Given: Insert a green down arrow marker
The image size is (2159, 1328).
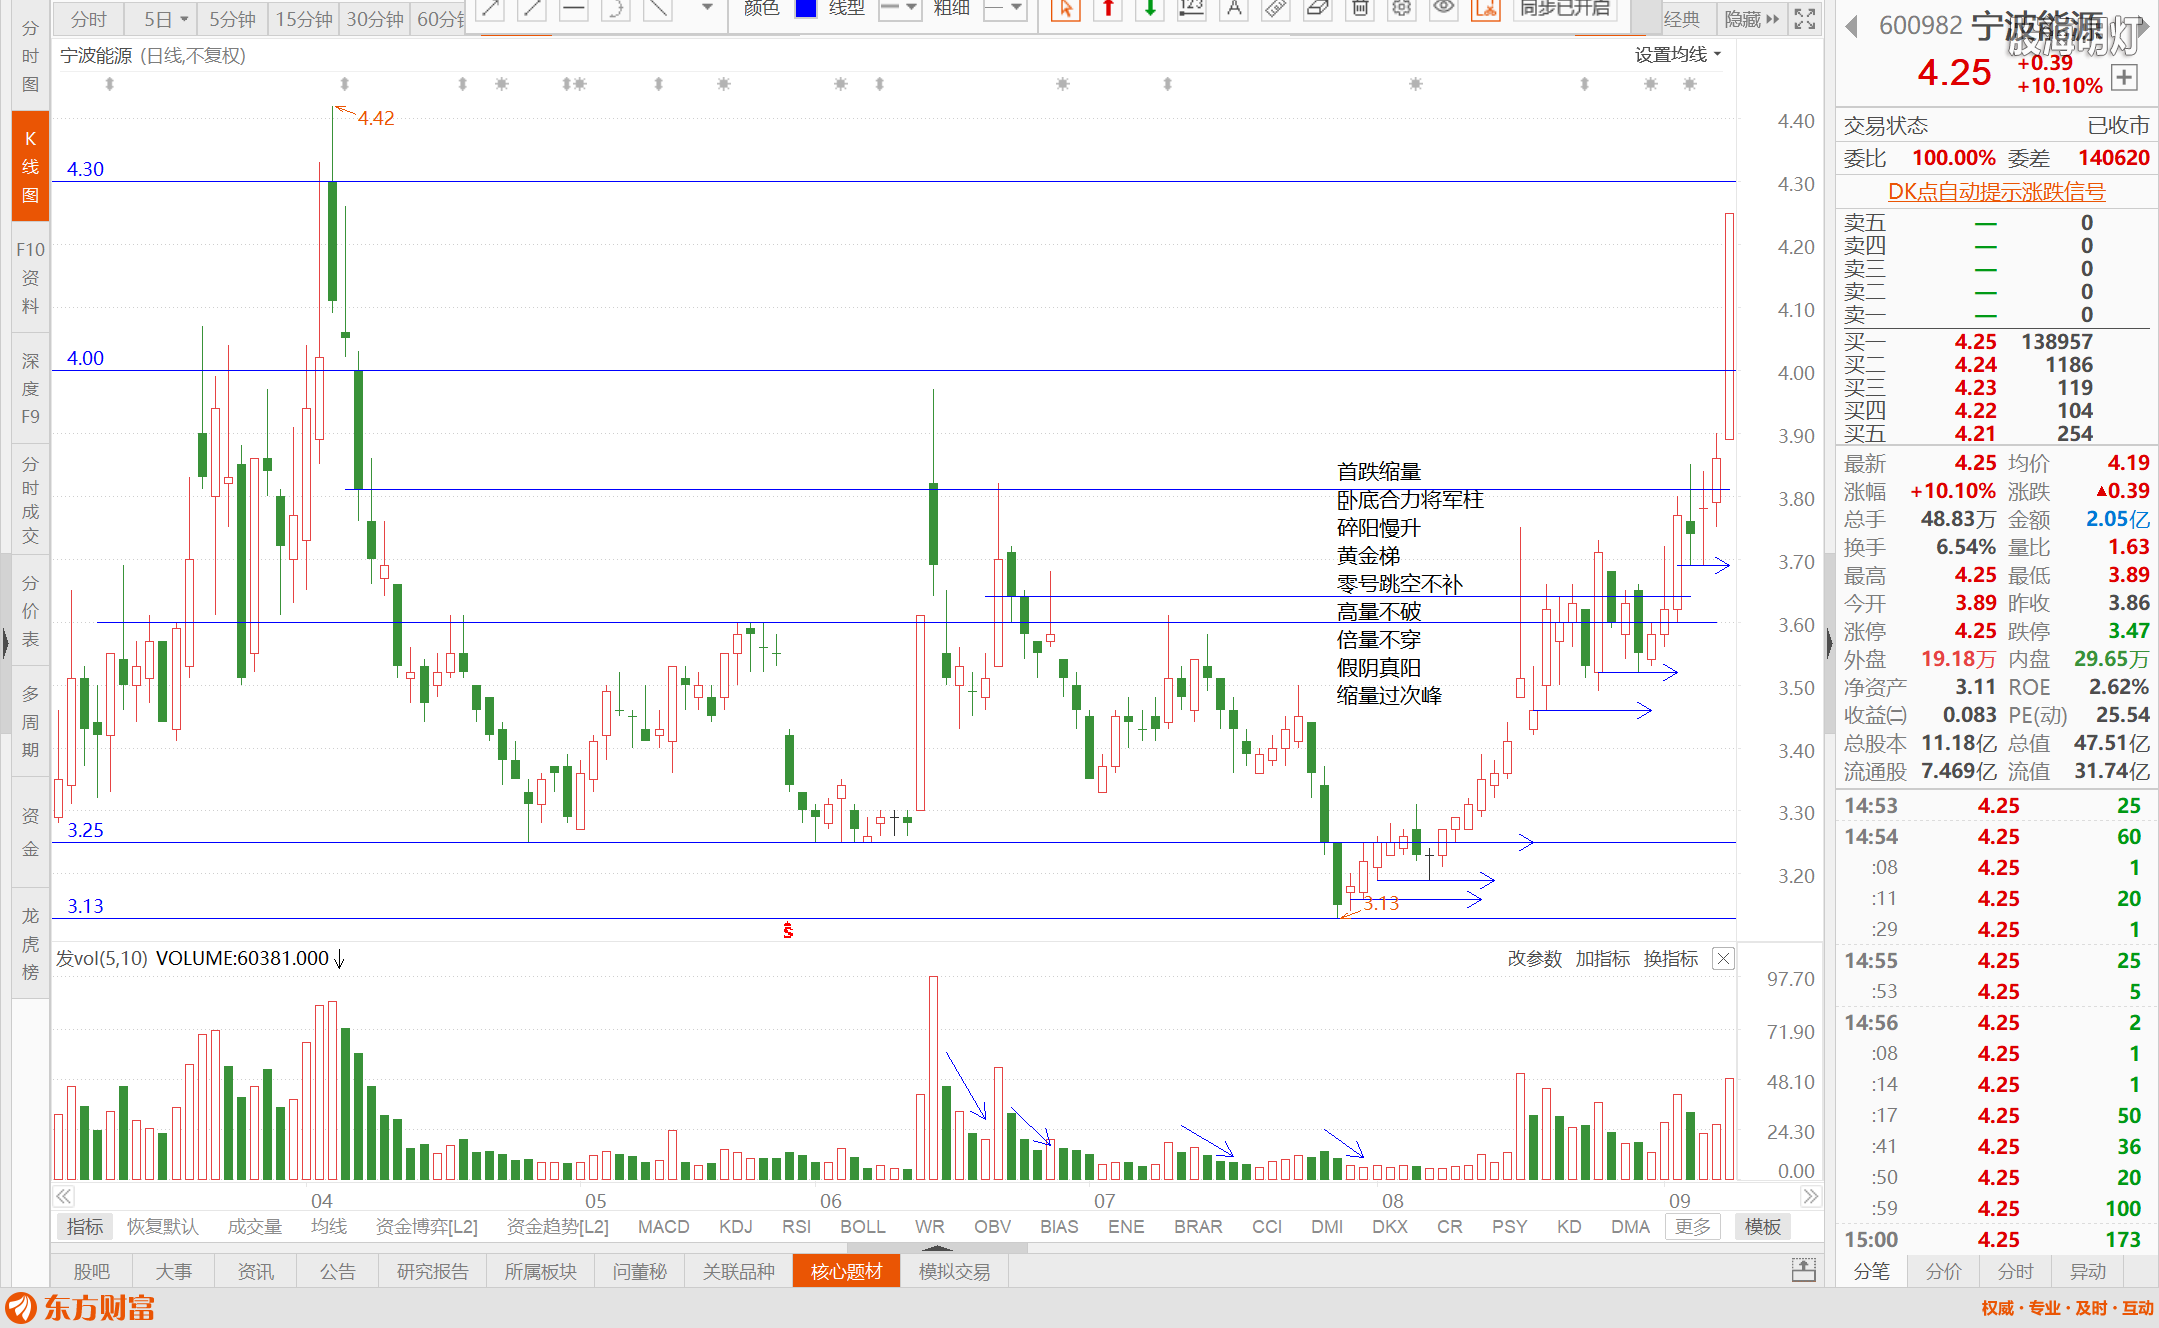Looking at the screenshot, I should (x=1150, y=10).
